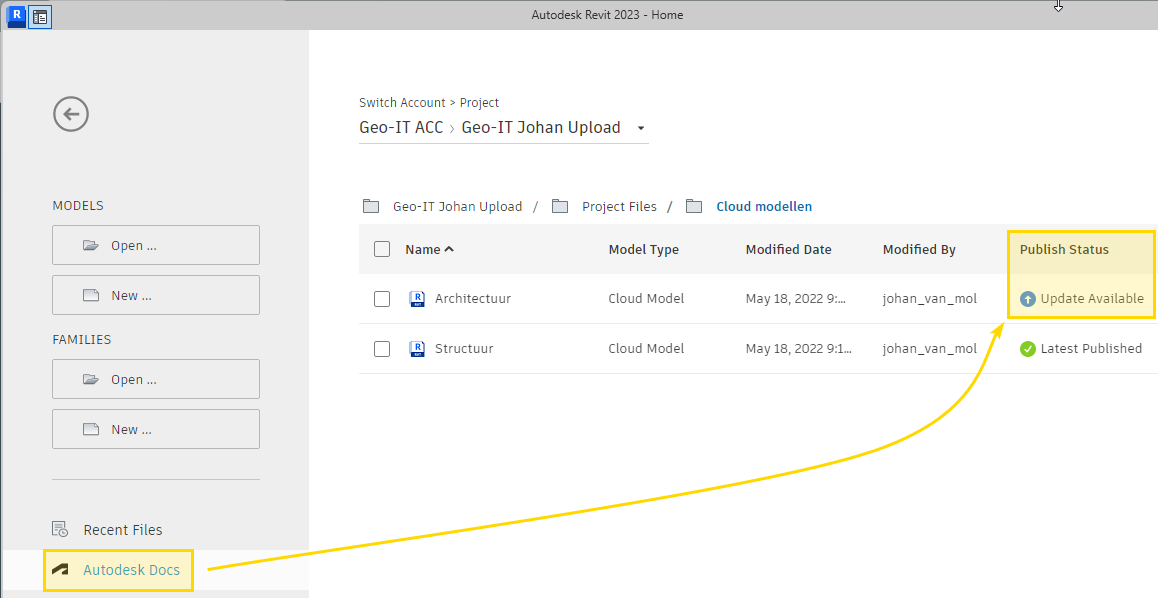Click the Autodesk Docs logo icon
Viewport: 1158px width, 598px height.
coord(60,570)
